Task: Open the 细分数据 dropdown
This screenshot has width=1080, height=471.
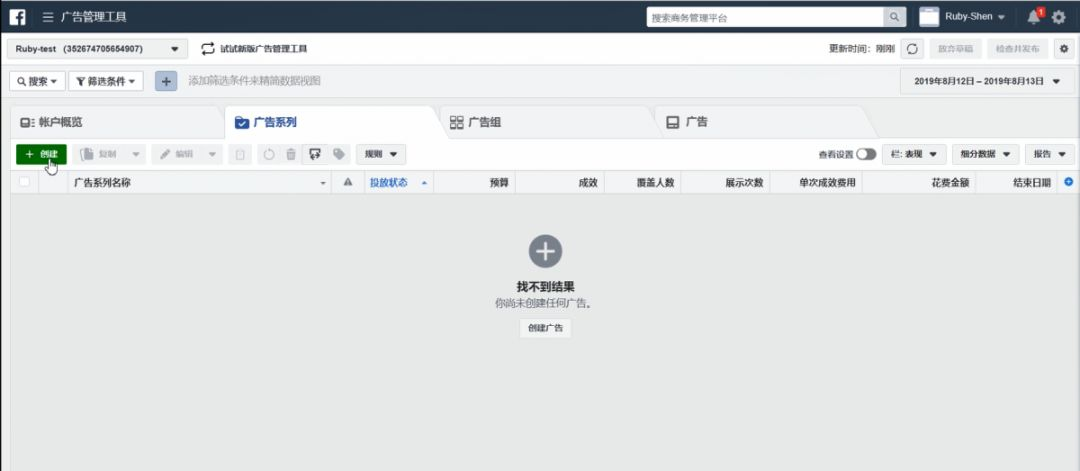Action: 985,154
